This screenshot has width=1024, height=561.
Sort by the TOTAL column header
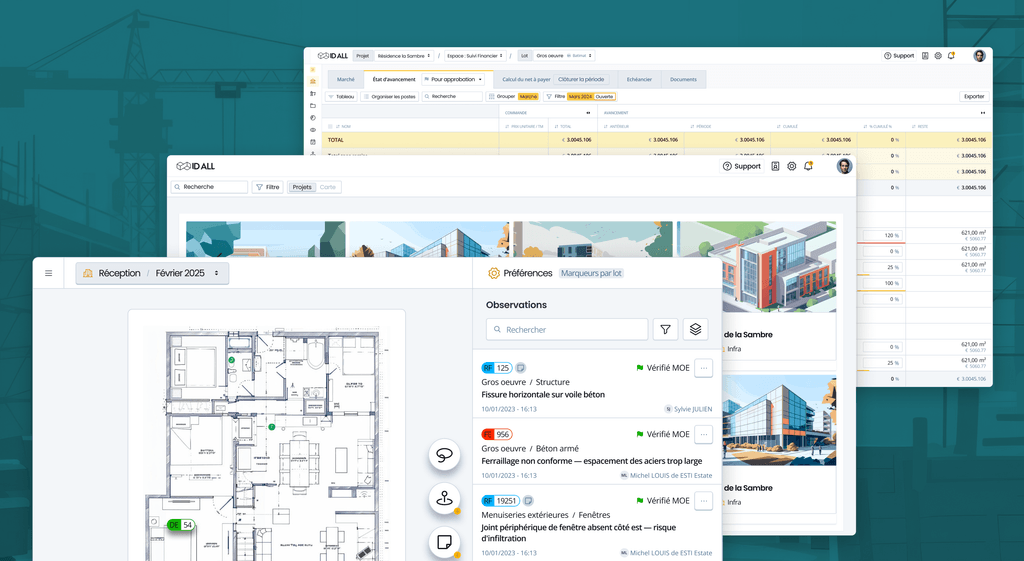(x=563, y=127)
